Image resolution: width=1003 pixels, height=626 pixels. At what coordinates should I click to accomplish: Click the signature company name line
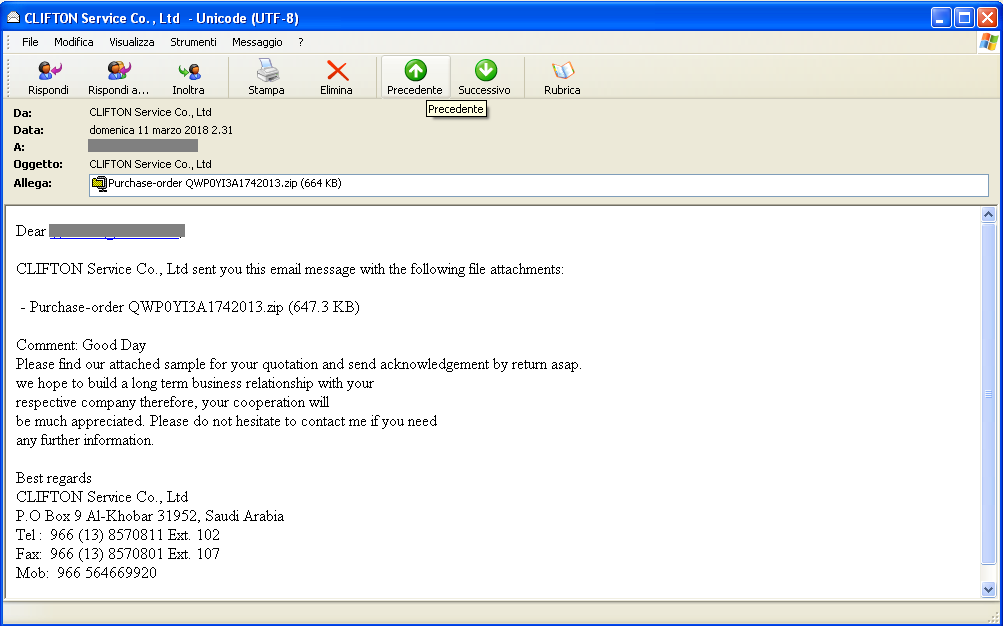pyautogui.click(x=102, y=497)
